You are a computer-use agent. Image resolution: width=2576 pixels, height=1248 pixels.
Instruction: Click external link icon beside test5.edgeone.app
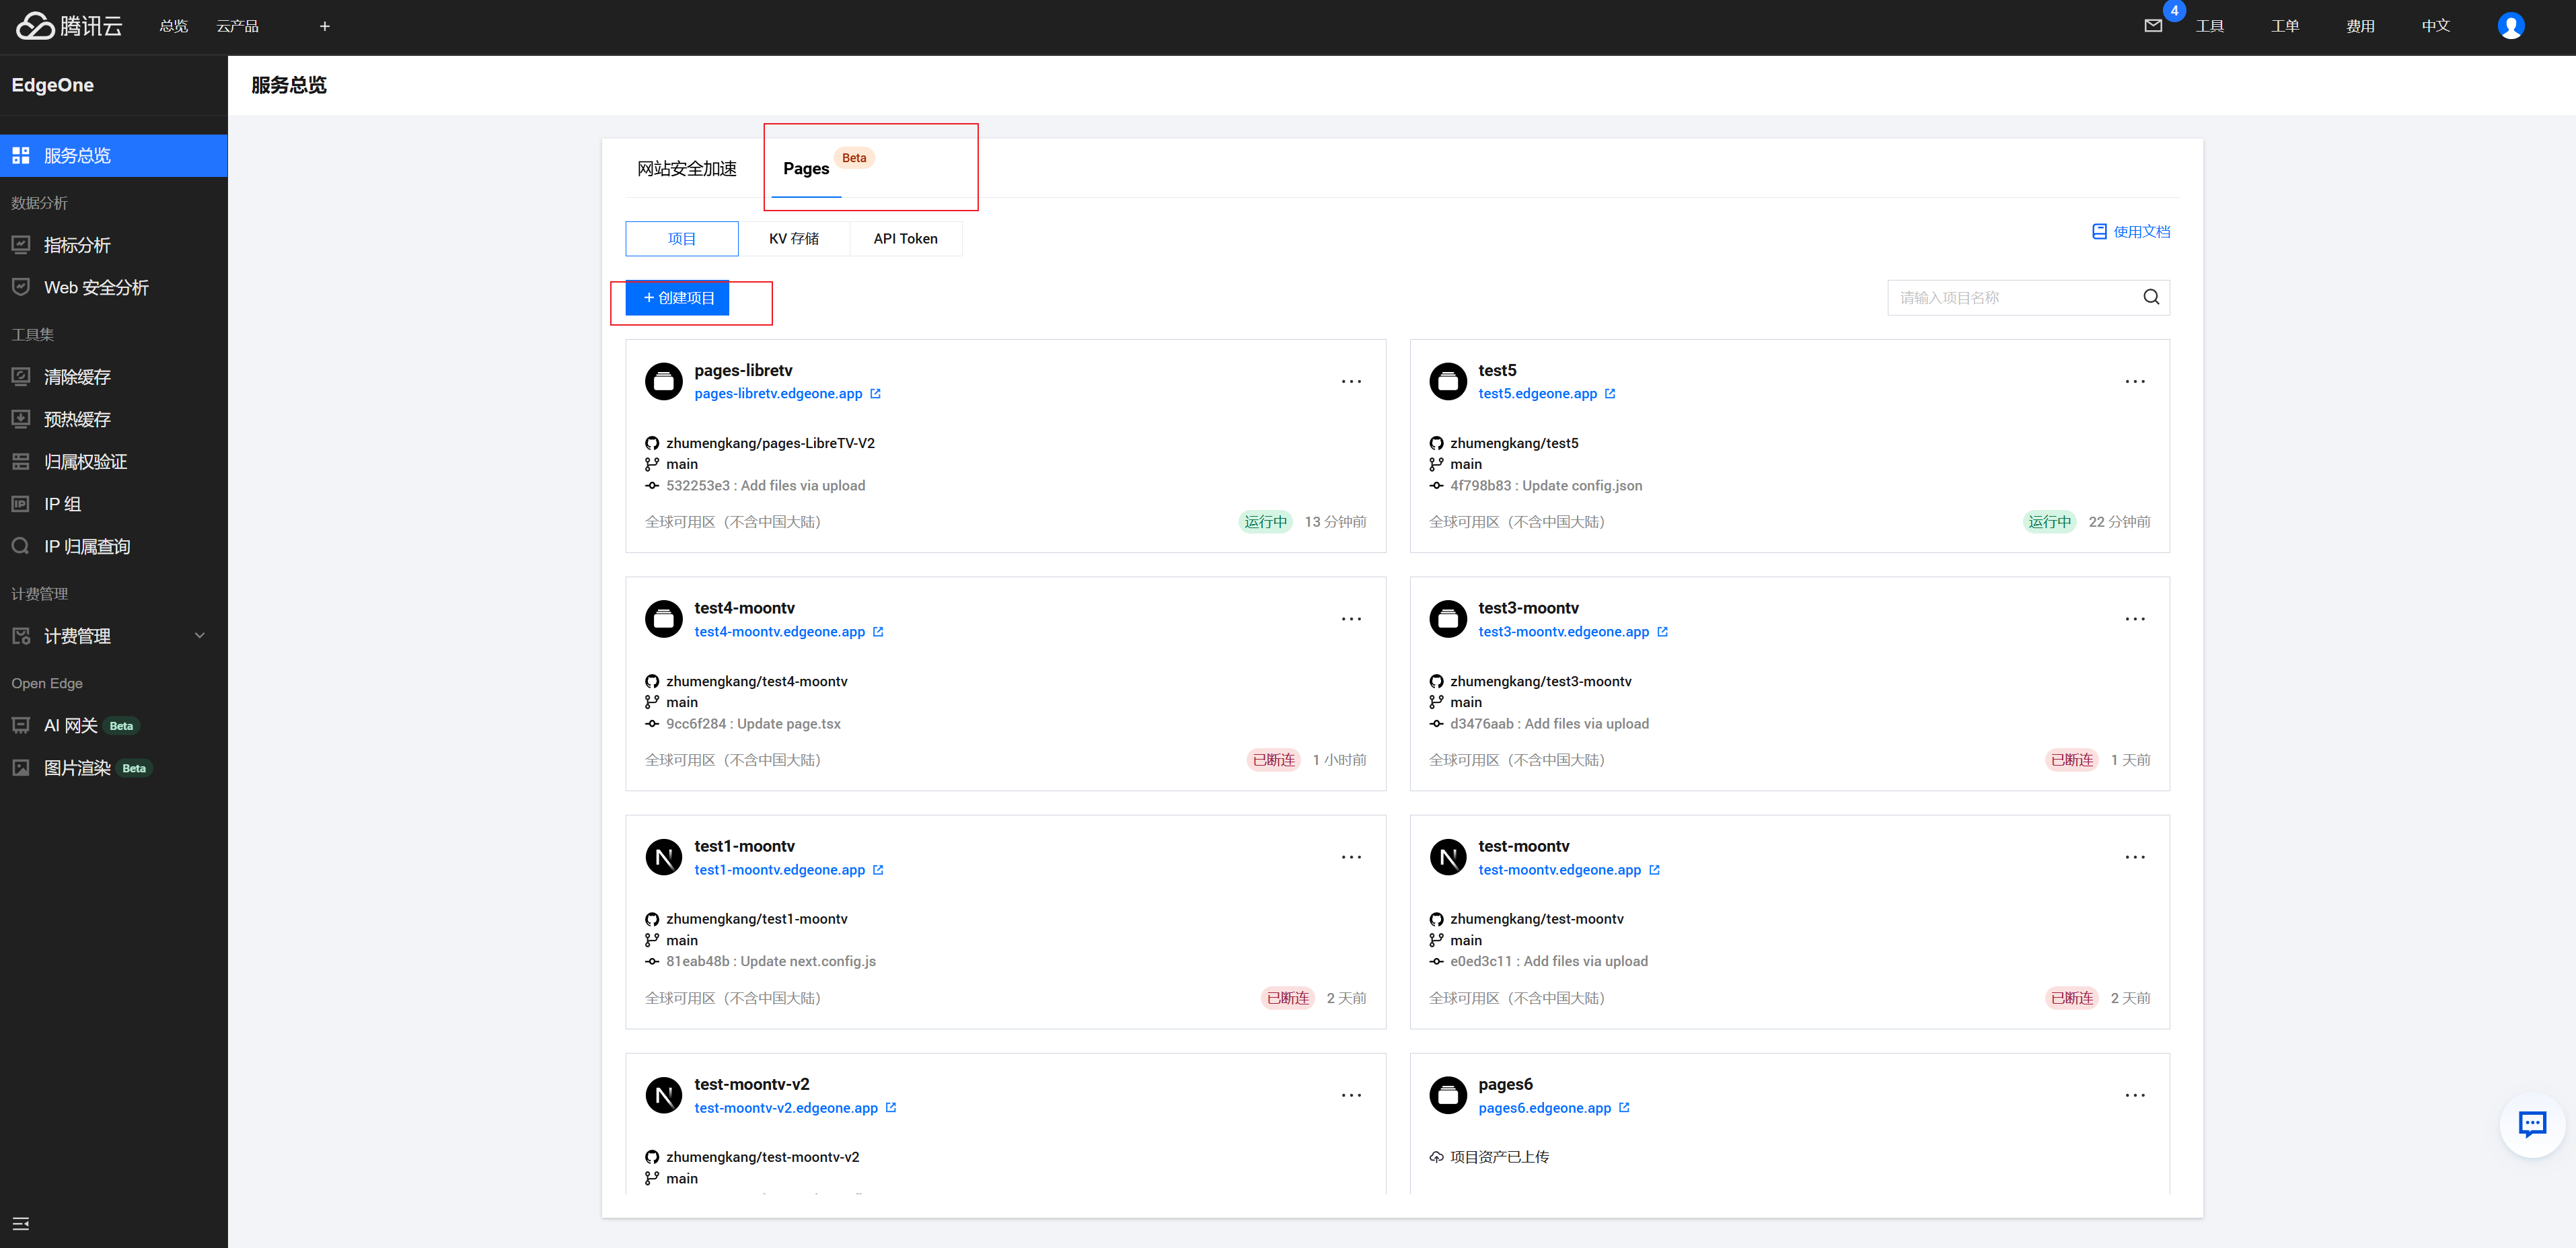point(1610,394)
